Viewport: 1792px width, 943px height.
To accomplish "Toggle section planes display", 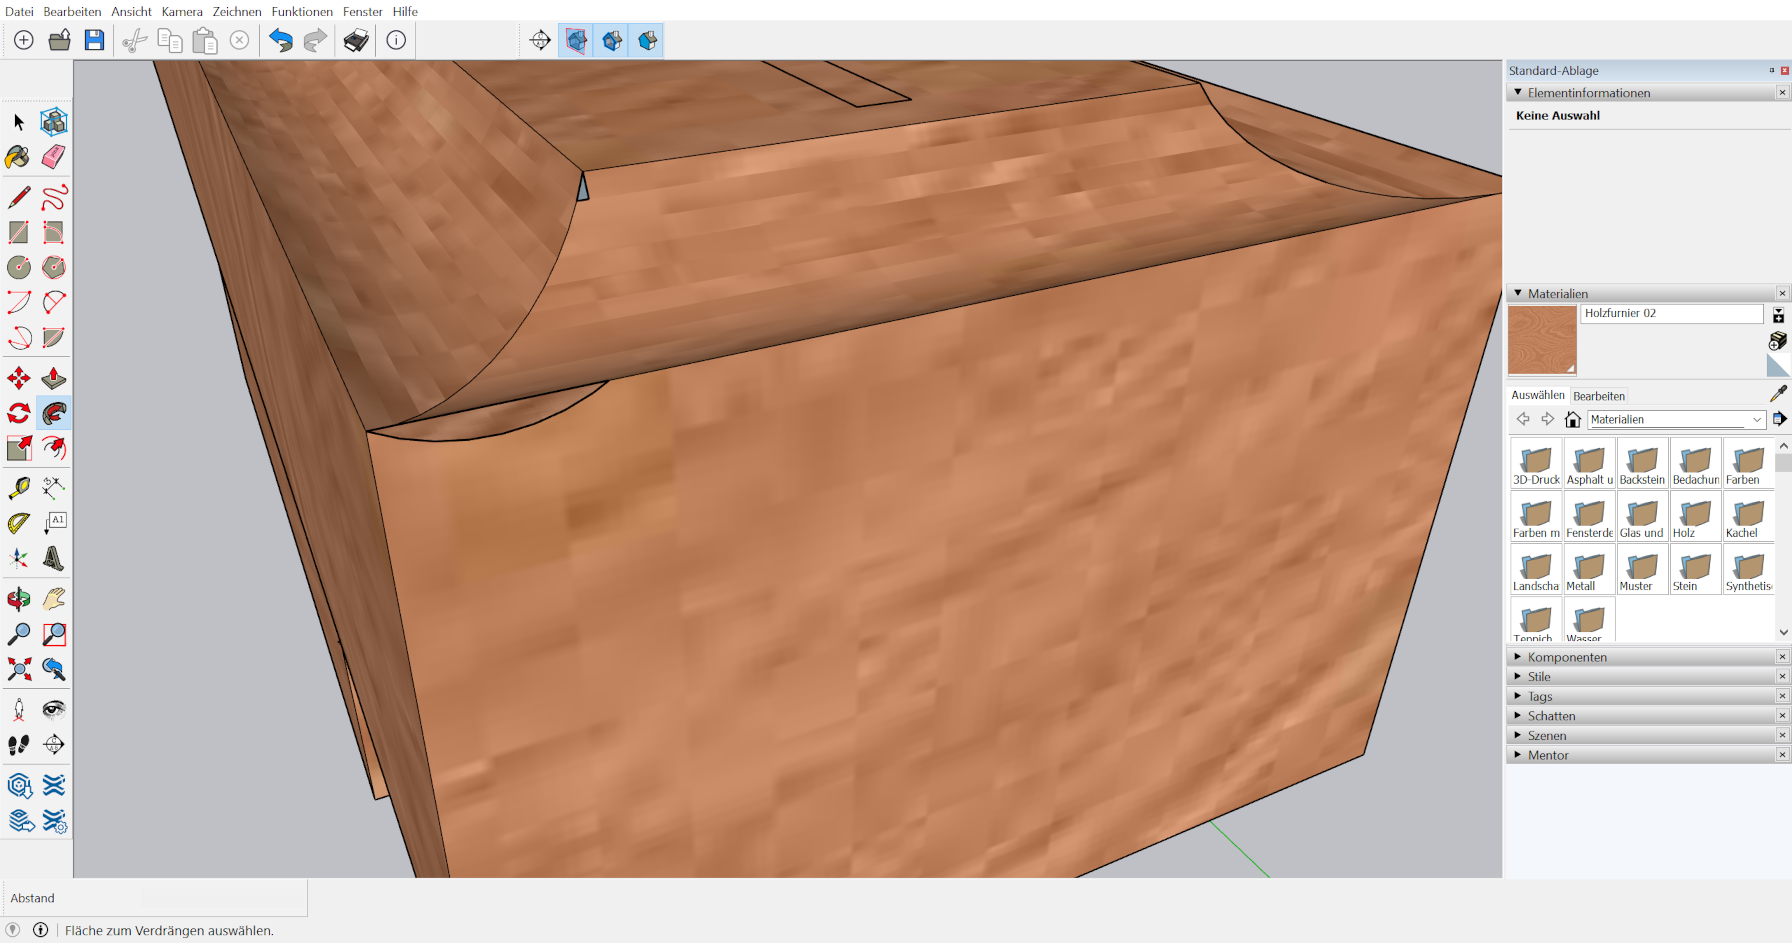I will tap(576, 41).
